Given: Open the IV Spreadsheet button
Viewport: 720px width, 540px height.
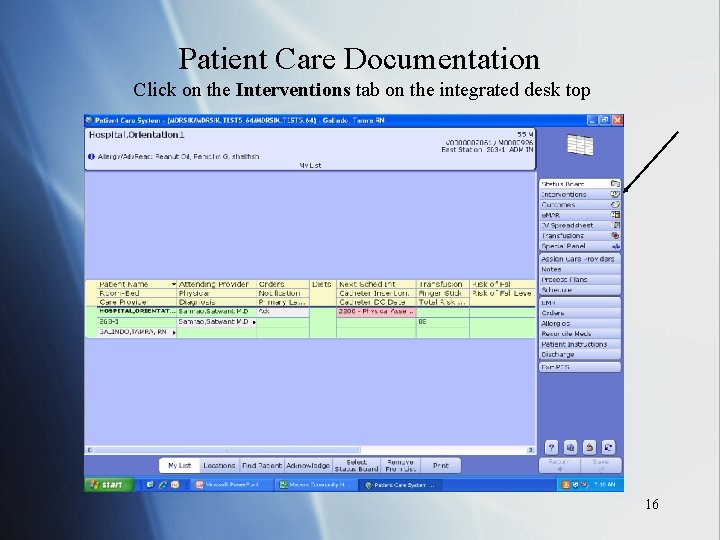Looking at the screenshot, I should click(579, 225).
